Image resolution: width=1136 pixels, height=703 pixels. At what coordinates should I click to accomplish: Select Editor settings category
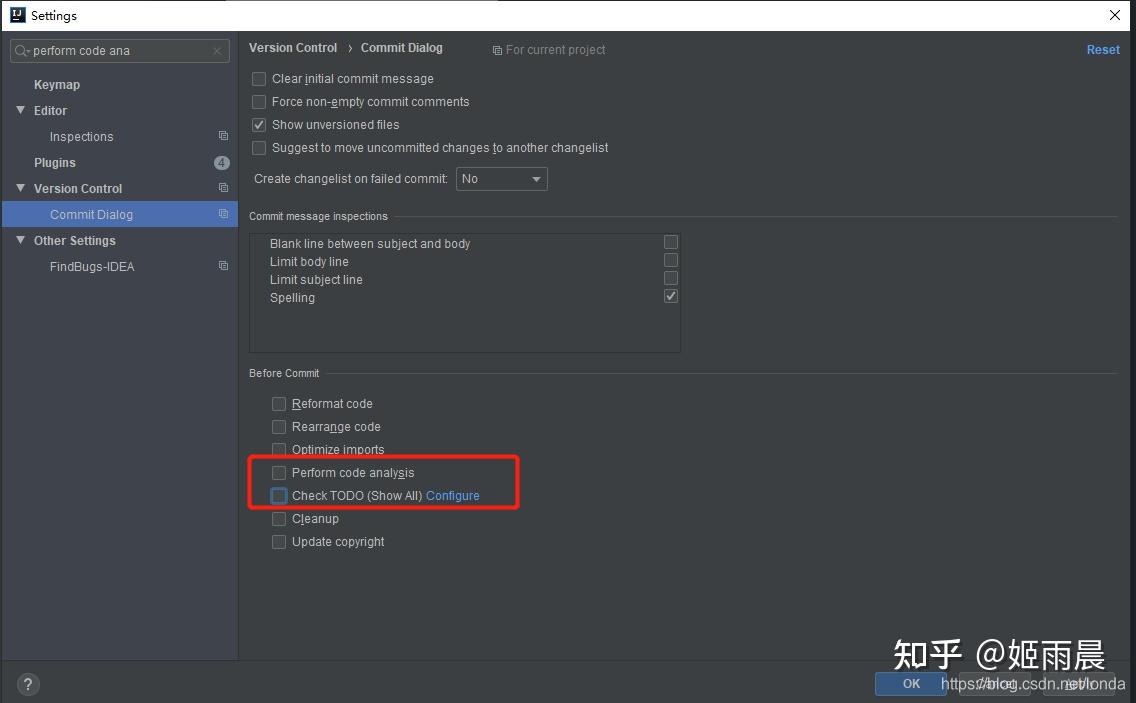tap(50, 111)
